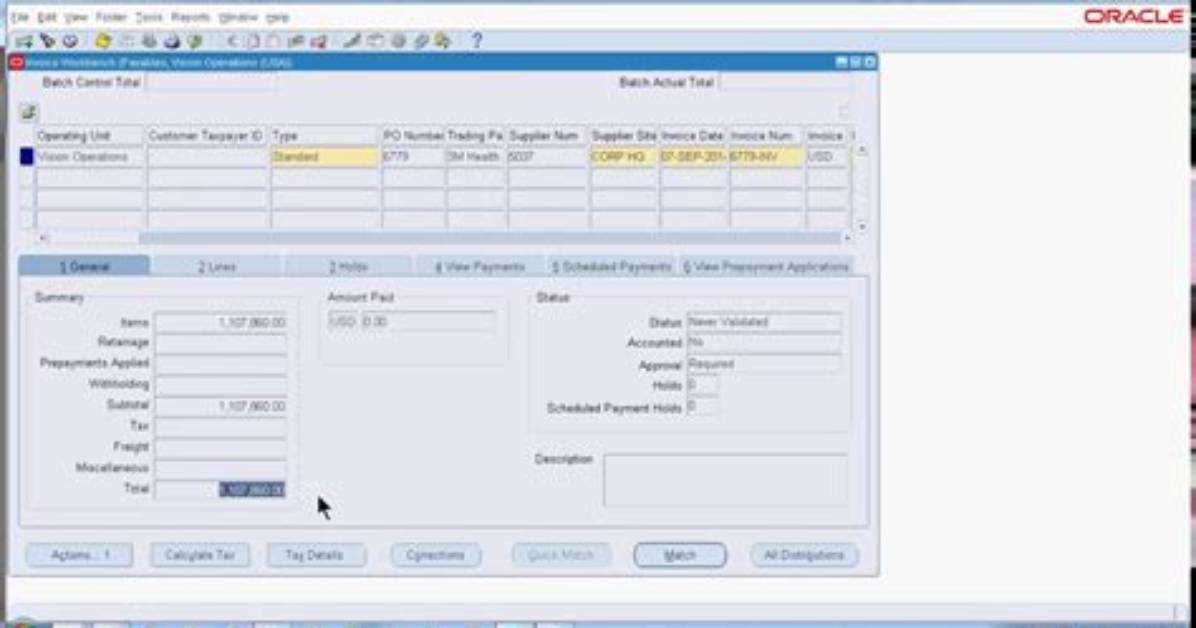
Task: Click the red Delete Record toolbar icon
Action: click(318, 41)
